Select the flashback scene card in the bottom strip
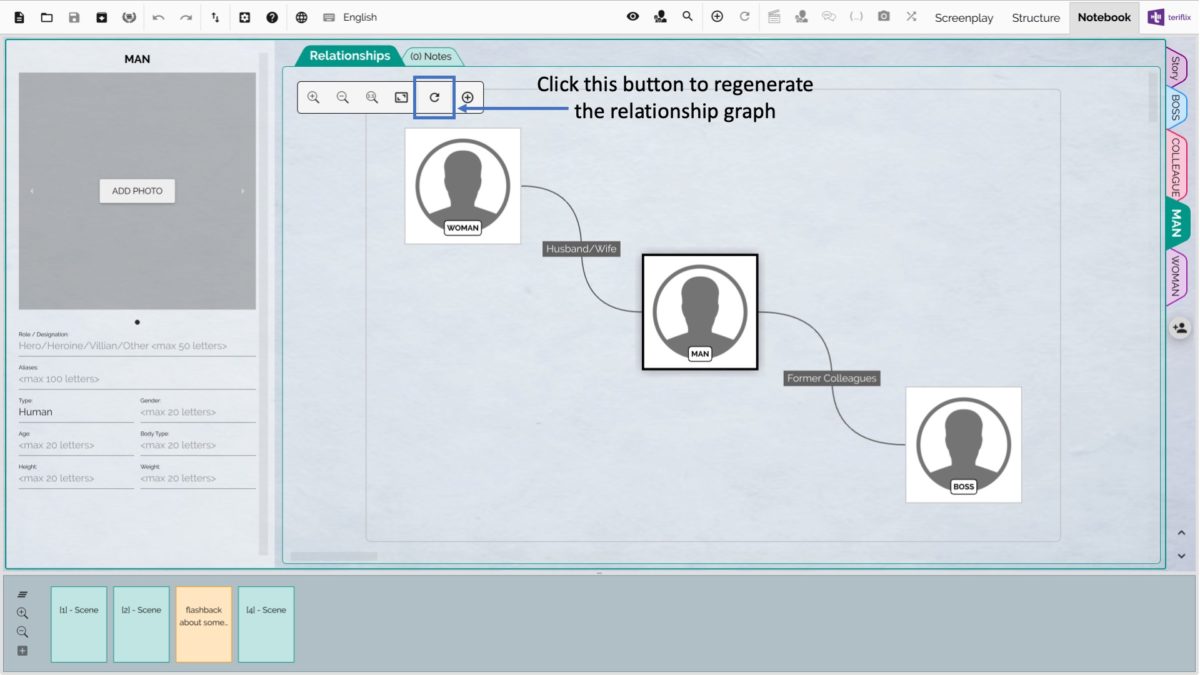Screen dimensions: 1200x675 click(203, 623)
